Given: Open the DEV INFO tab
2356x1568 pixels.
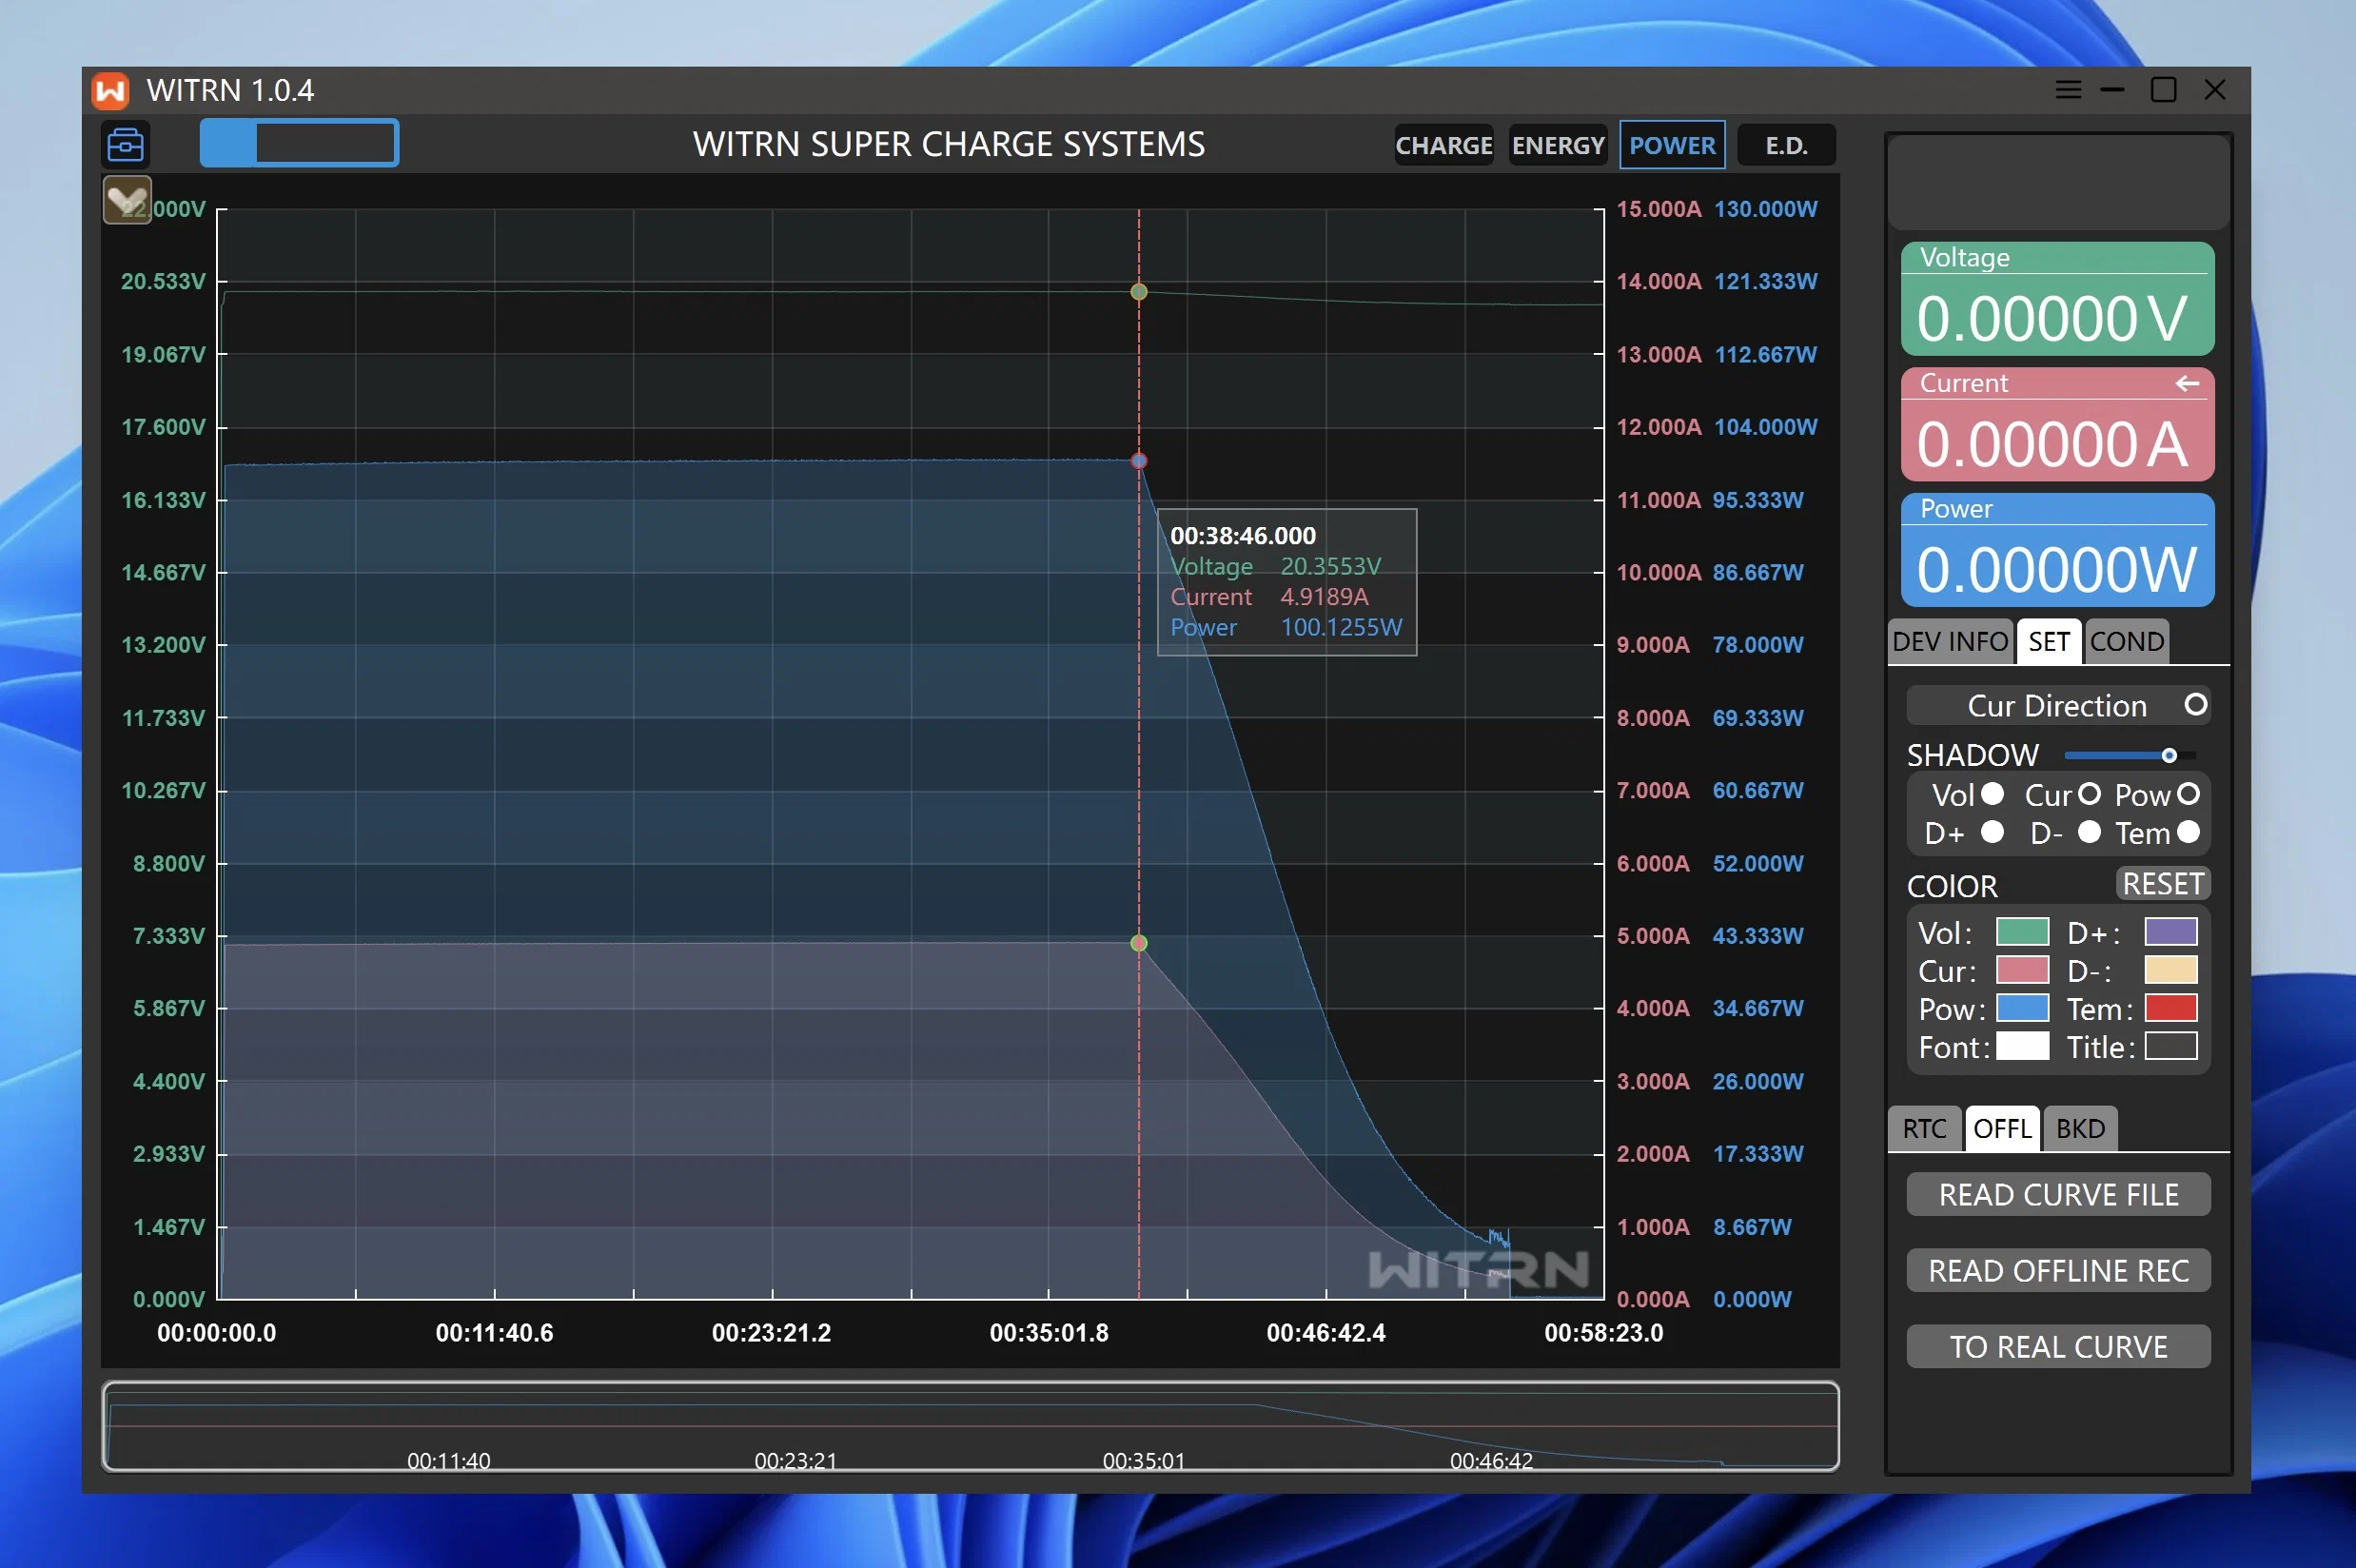Looking at the screenshot, I should point(1950,642).
